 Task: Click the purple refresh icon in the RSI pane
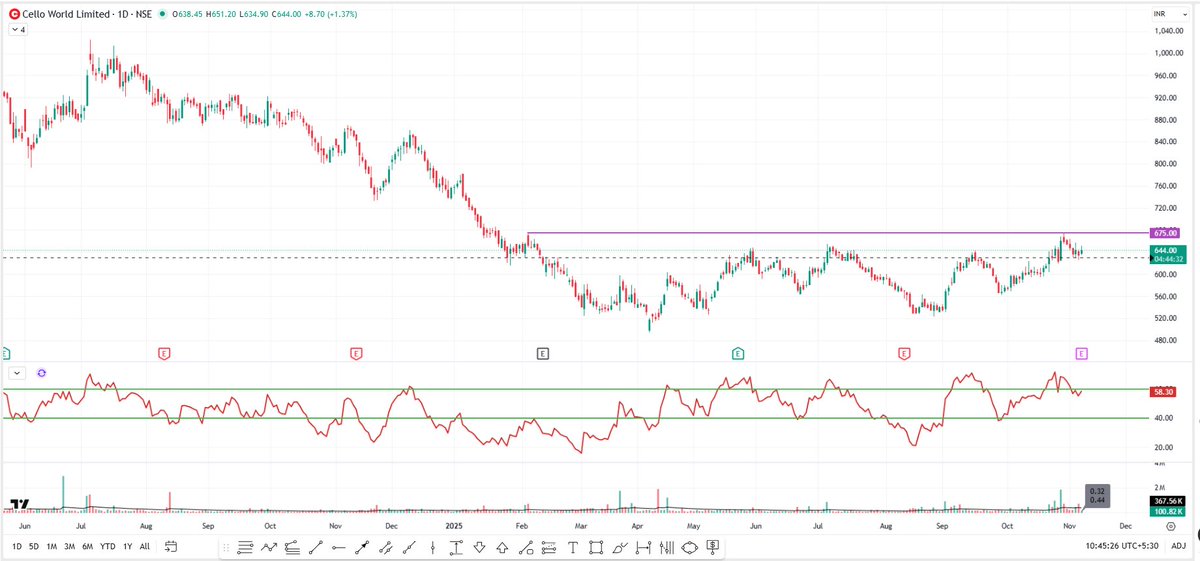tap(42, 372)
